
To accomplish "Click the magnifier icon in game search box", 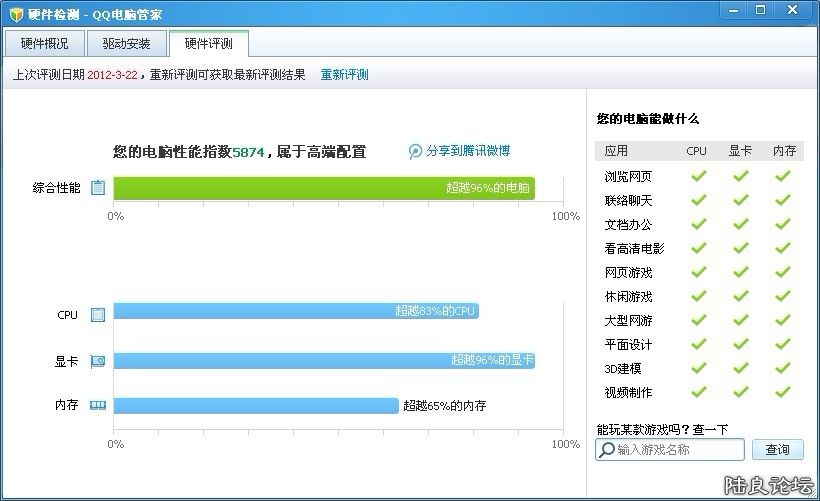I will (x=606, y=450).
